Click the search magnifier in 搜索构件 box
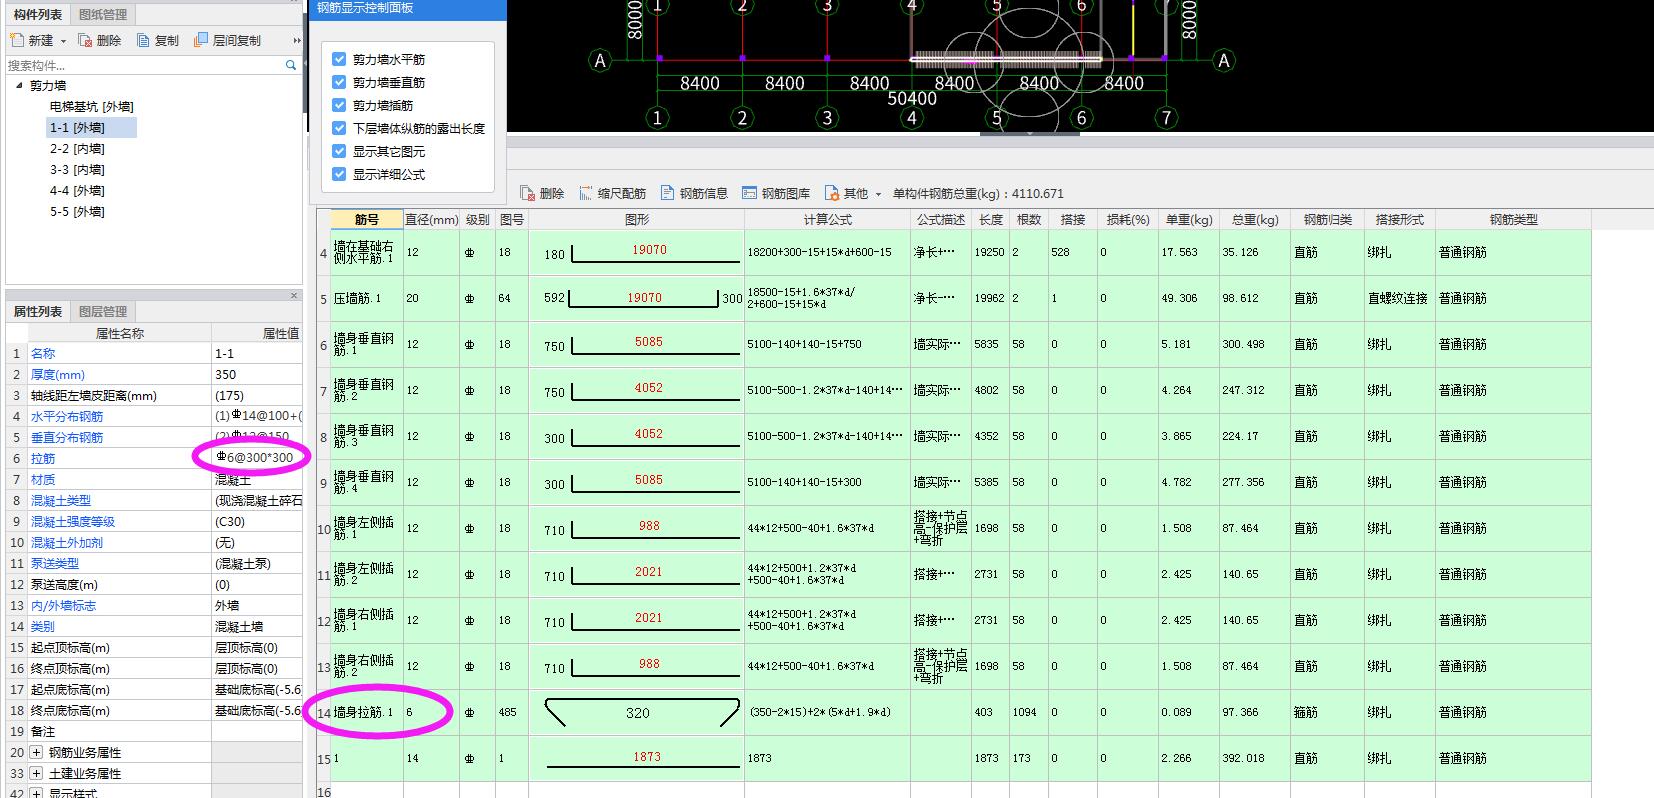The height and width of the screenshot is (798, 1654). (x=291, y=65)
